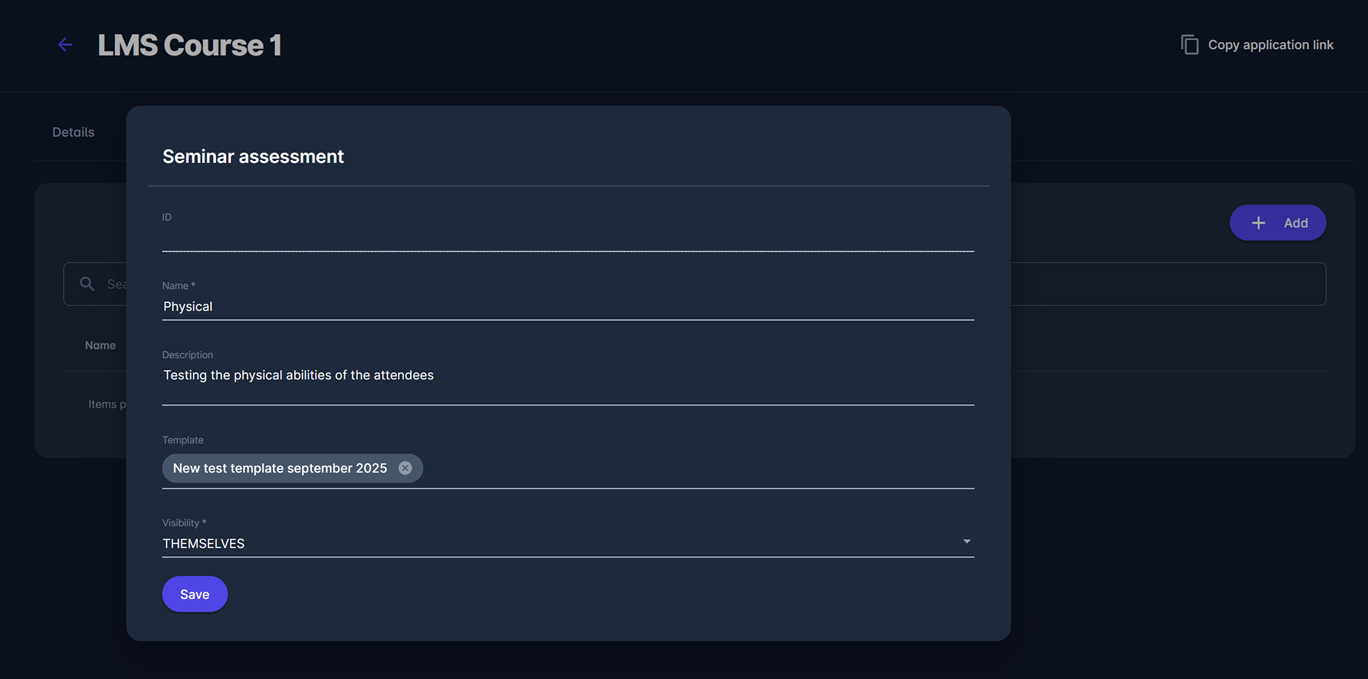The width and height of the screenshot is (1368, 679).
Task: Click the LMS Course 1 page heading
Action: (x=190, y=45)
